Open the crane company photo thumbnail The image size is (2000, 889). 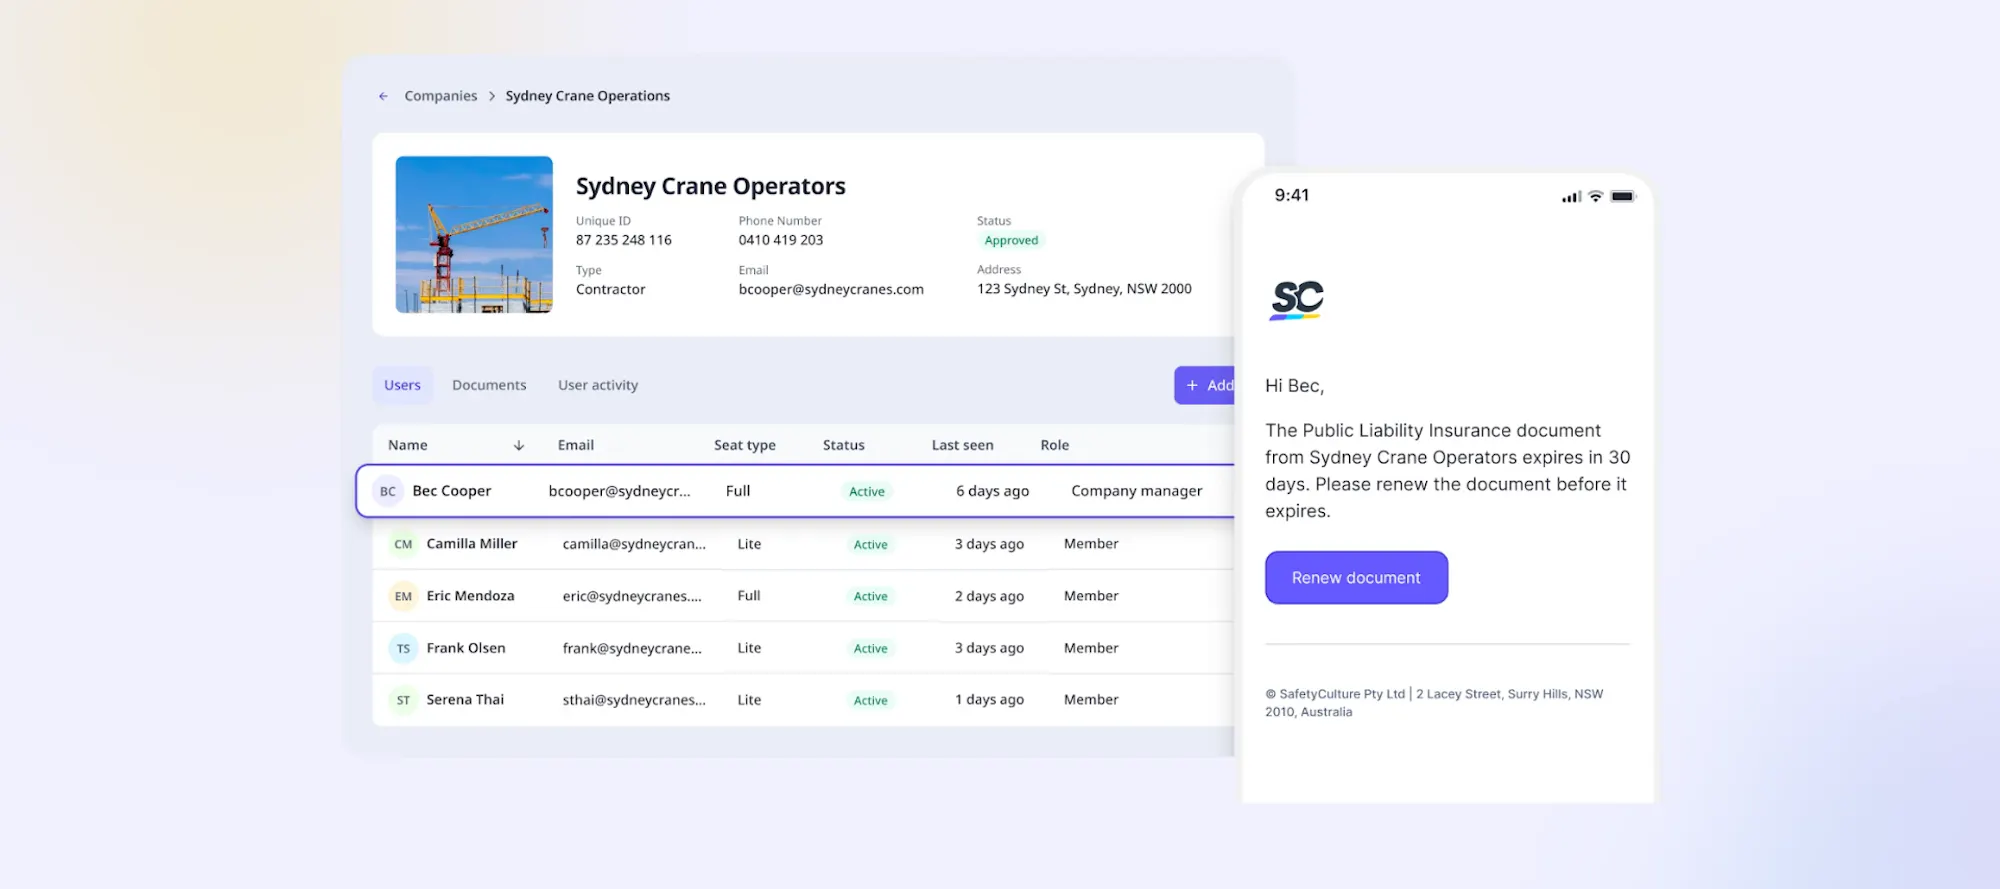[474, 235]
